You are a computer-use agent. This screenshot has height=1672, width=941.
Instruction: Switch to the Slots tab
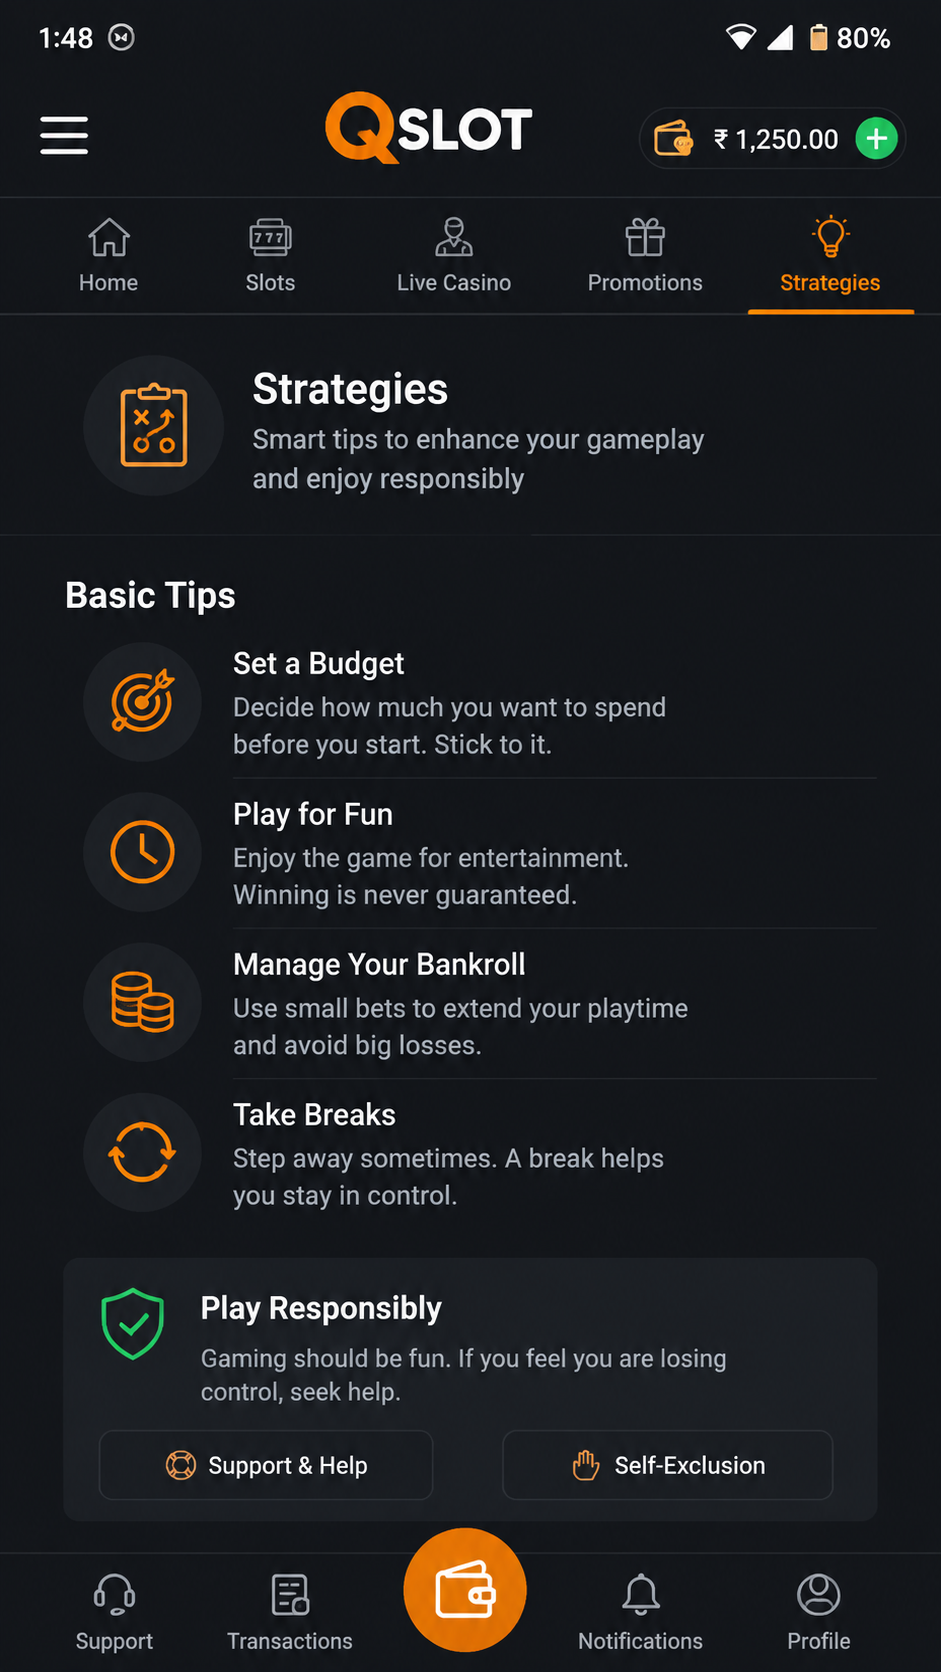pyautogui.click(x=270, y=256)
